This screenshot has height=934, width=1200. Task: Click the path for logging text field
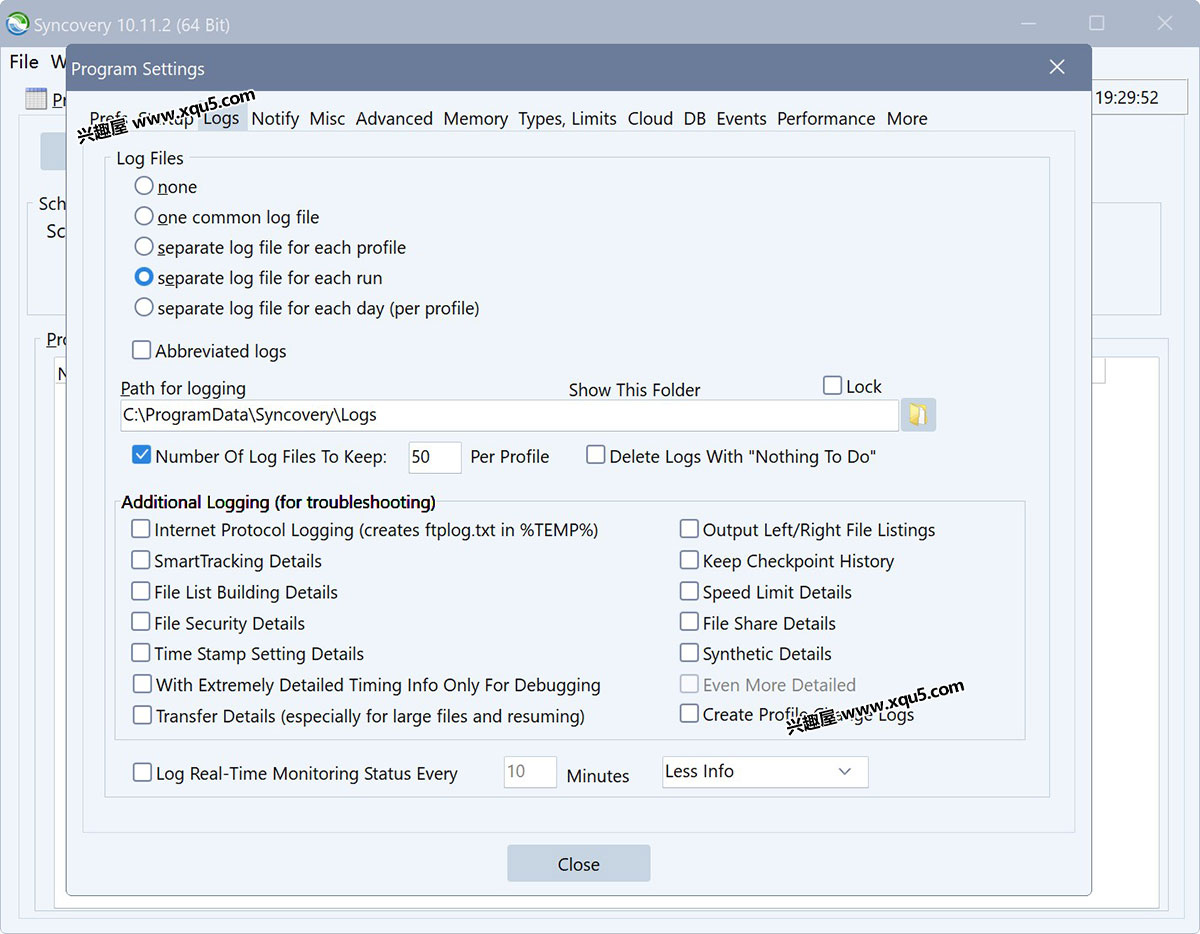pos(509,414)
